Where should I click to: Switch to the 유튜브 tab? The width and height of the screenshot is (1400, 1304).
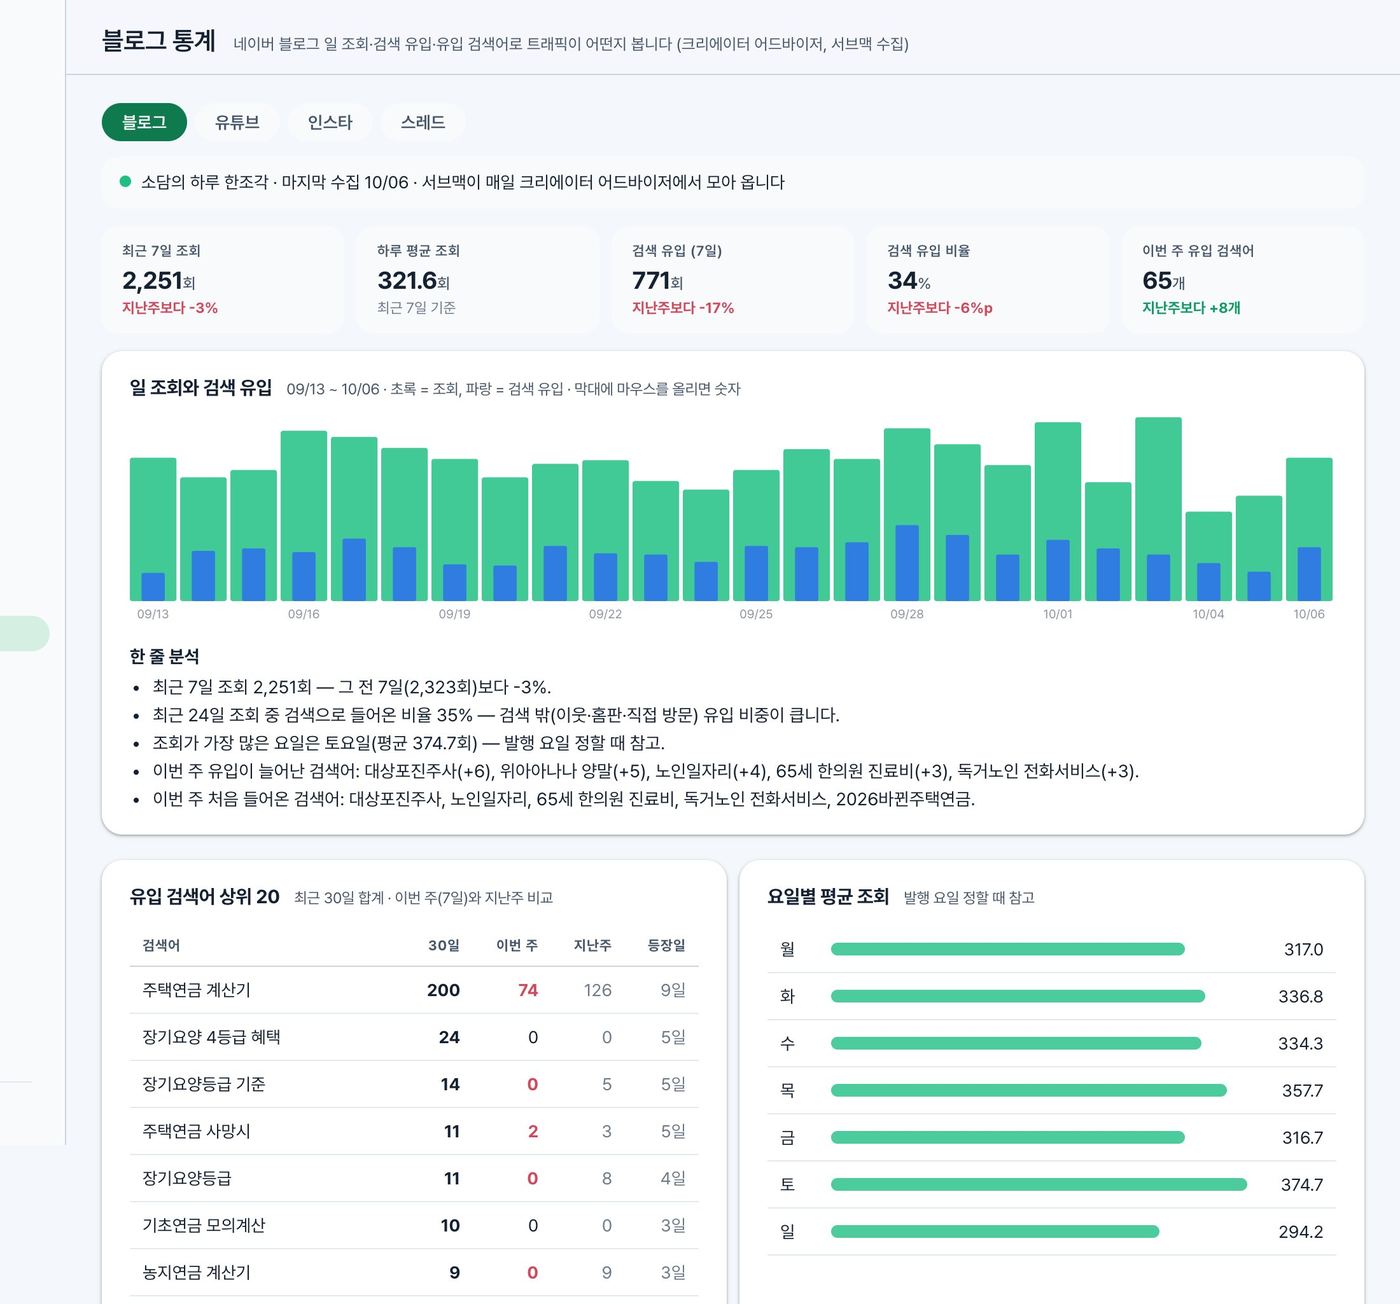[x=237, y=122]
